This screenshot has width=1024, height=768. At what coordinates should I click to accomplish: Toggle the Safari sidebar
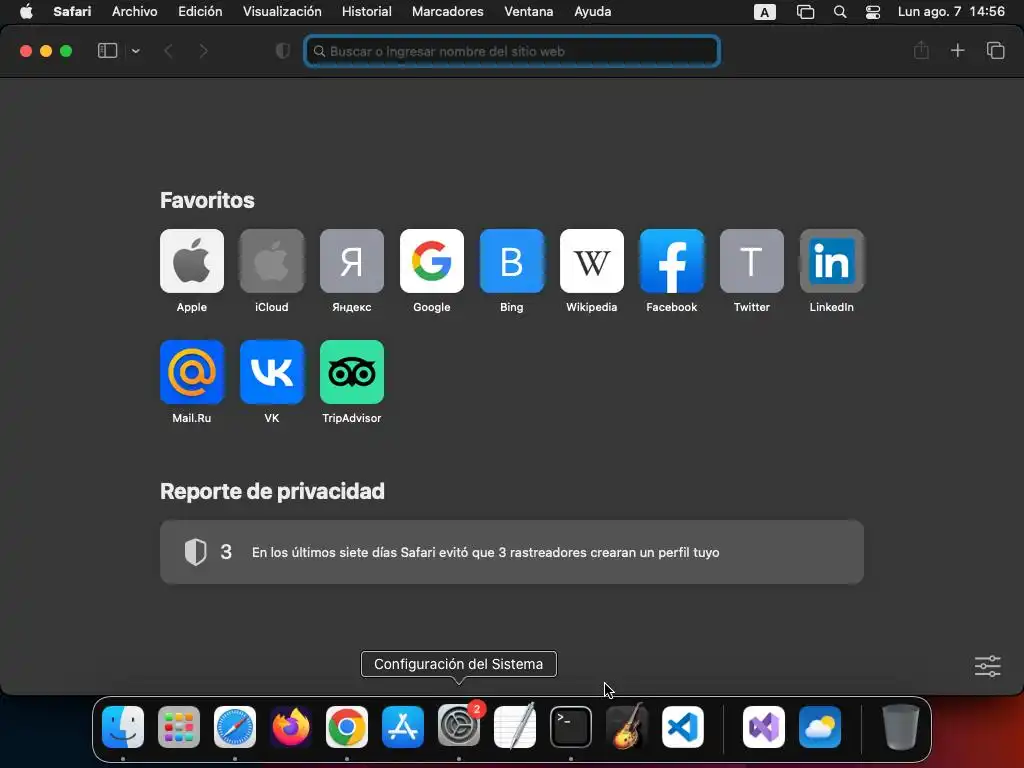point(107,50)
